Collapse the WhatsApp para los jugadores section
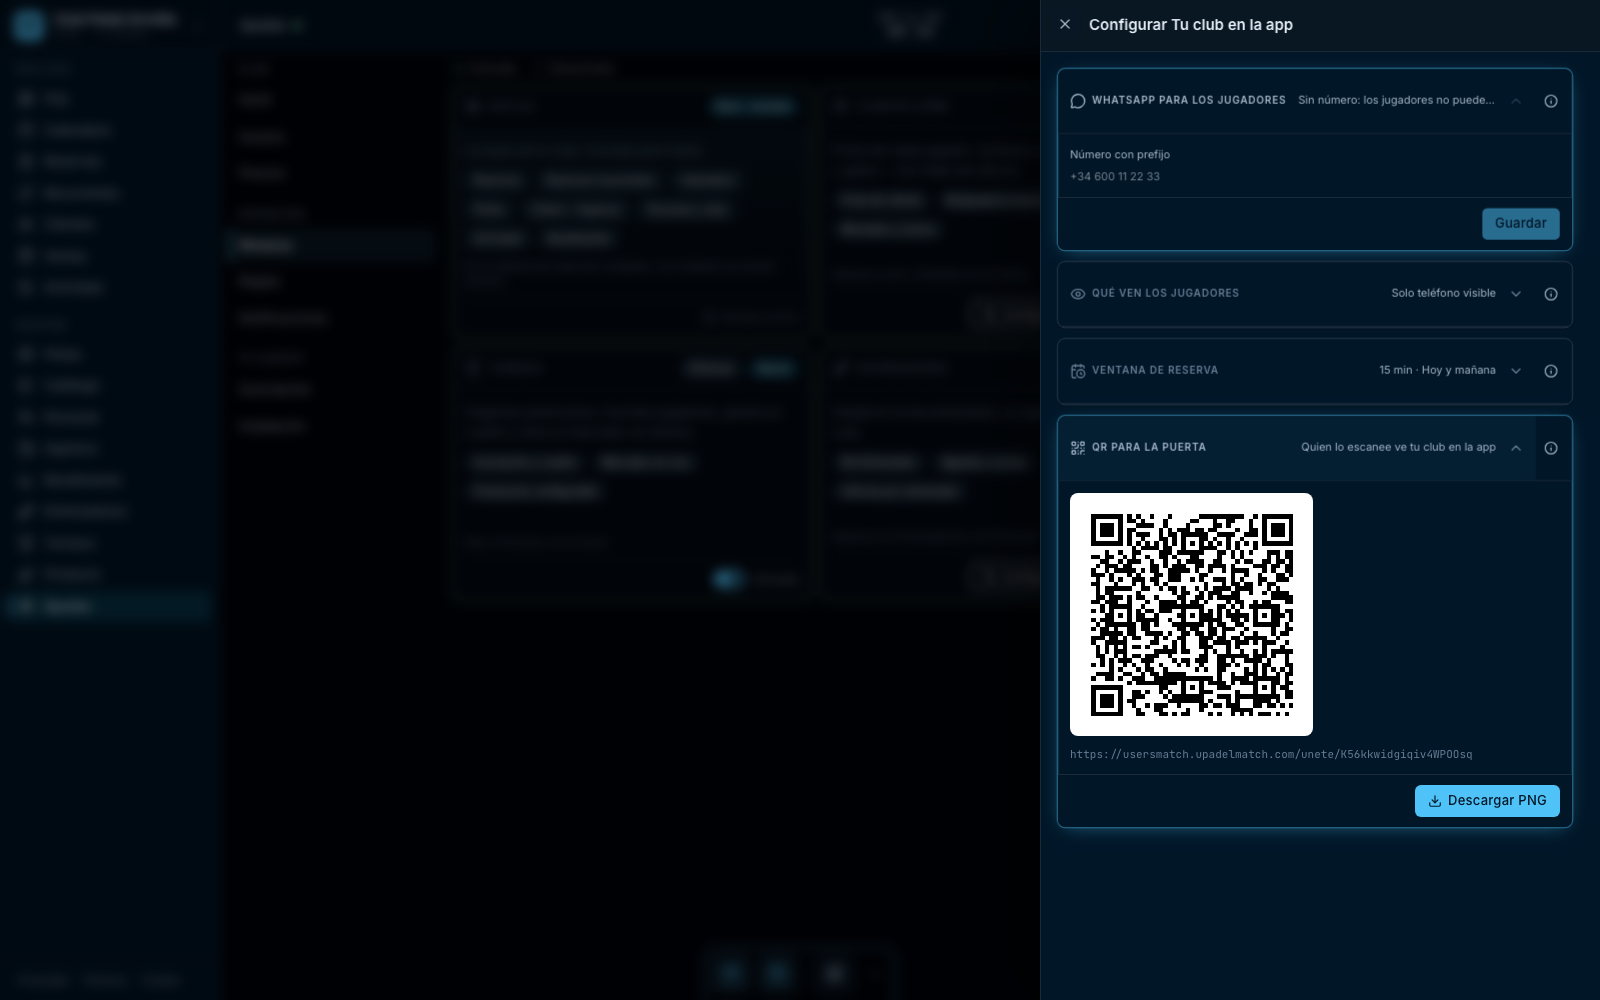Screen dimensions: 1600x1000 click(1516, 101)
